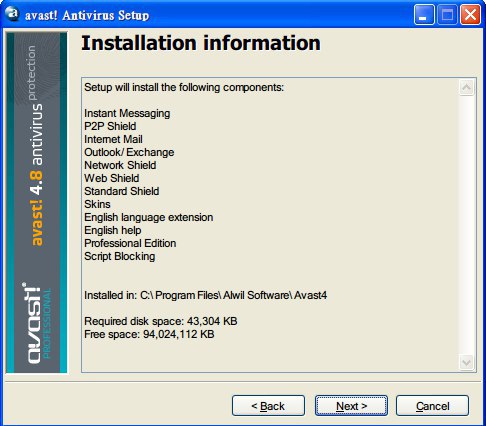Select 'Professional Edition' line

click(130, 243)
